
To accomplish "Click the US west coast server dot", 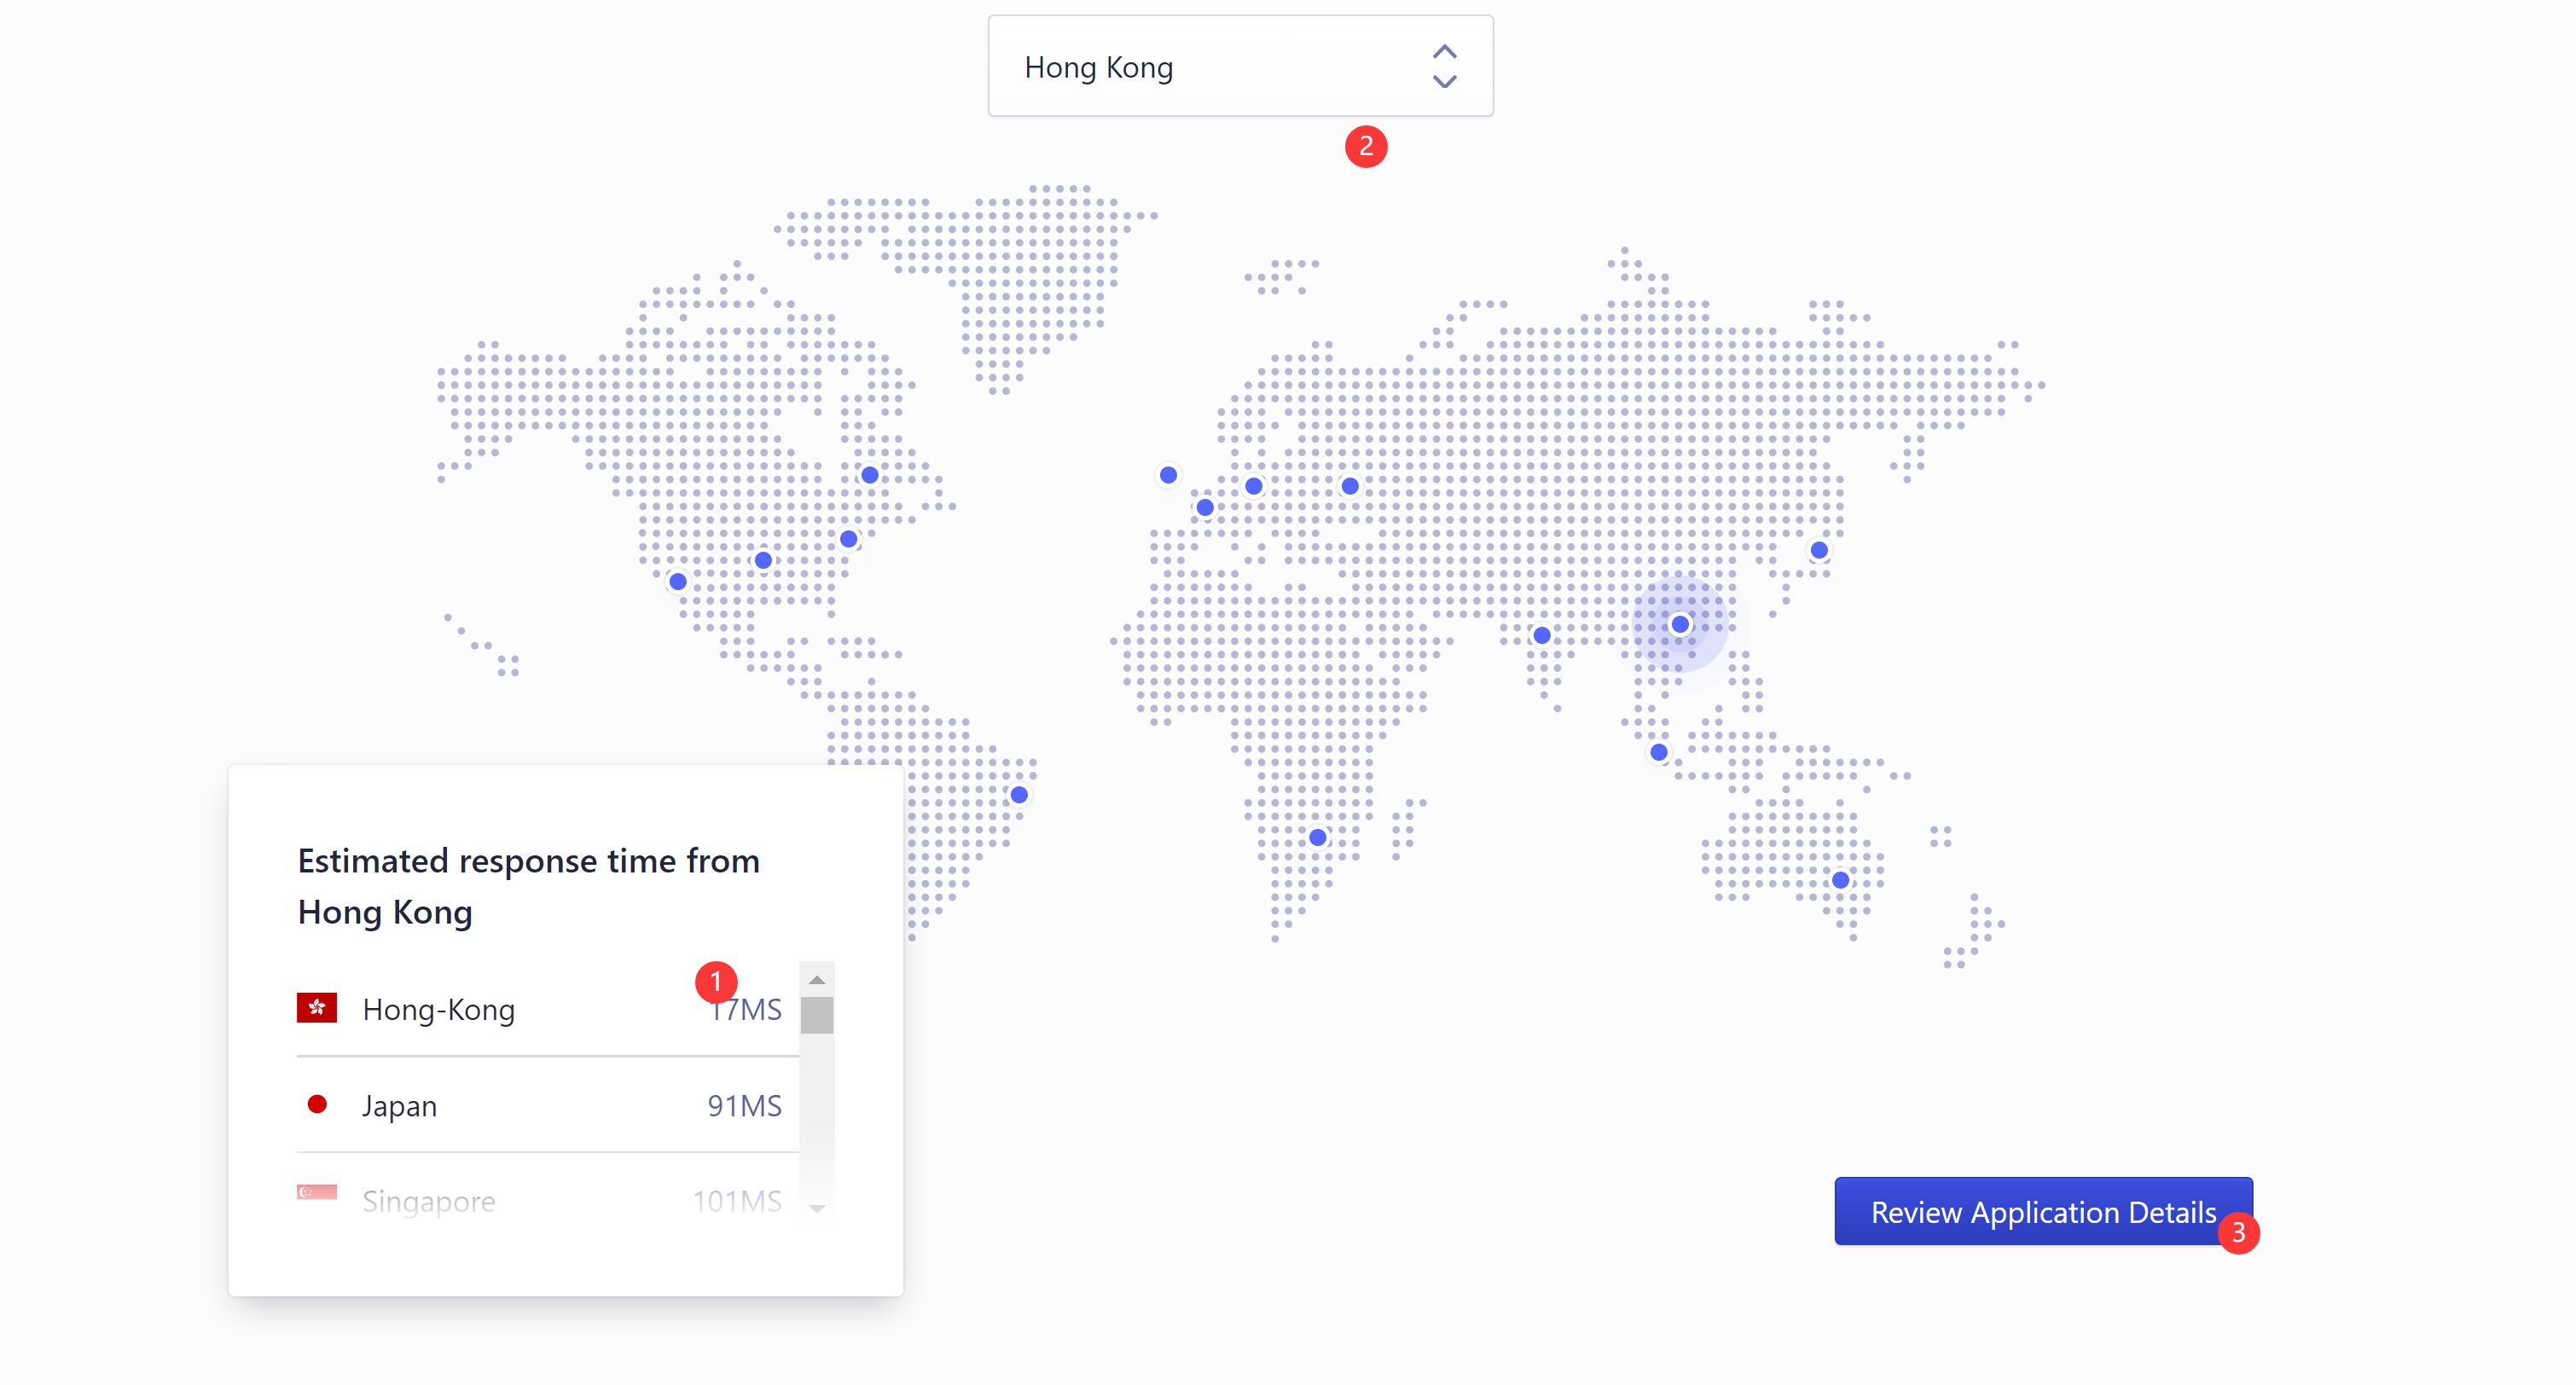I will click(x=678, y=581).
